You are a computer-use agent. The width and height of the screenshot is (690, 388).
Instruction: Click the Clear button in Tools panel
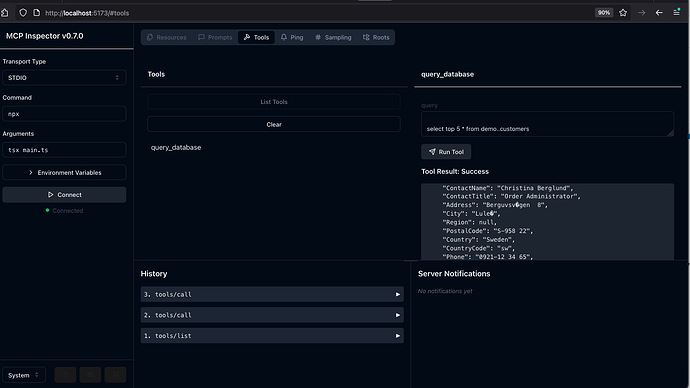pyautogui.click(x=274, y=124)
